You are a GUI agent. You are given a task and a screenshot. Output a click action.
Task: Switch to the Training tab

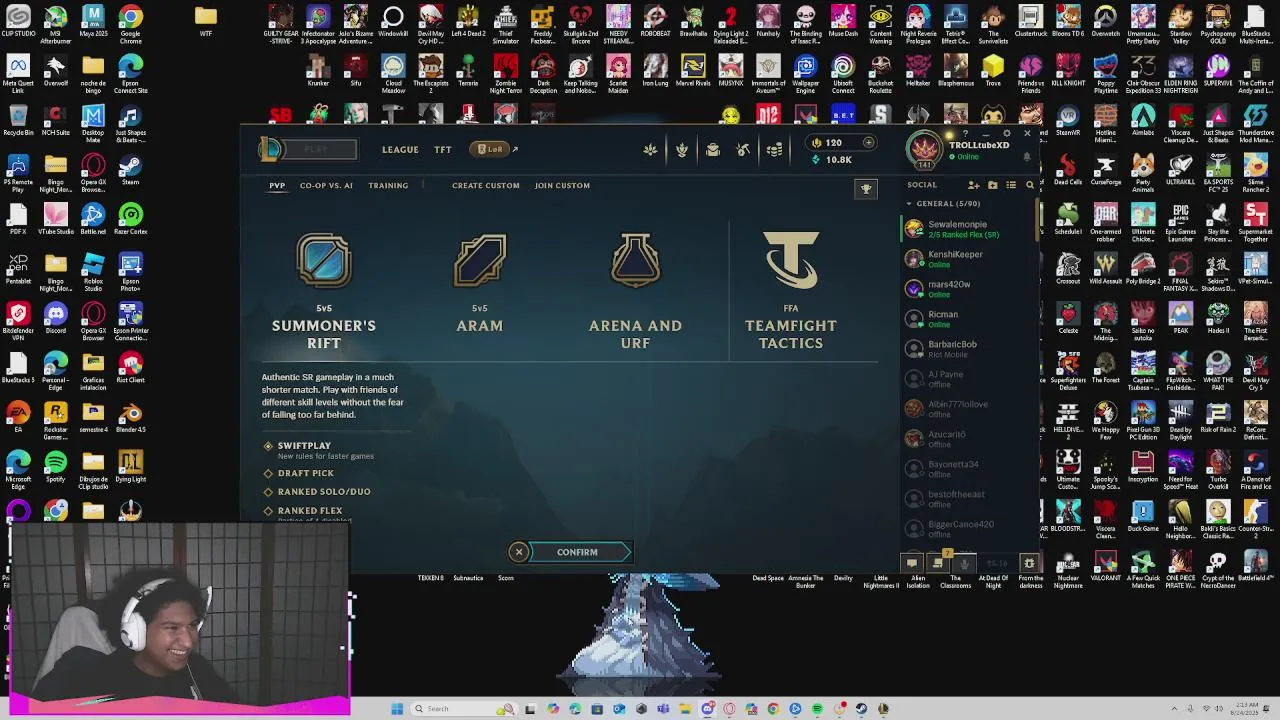(388, 185)
